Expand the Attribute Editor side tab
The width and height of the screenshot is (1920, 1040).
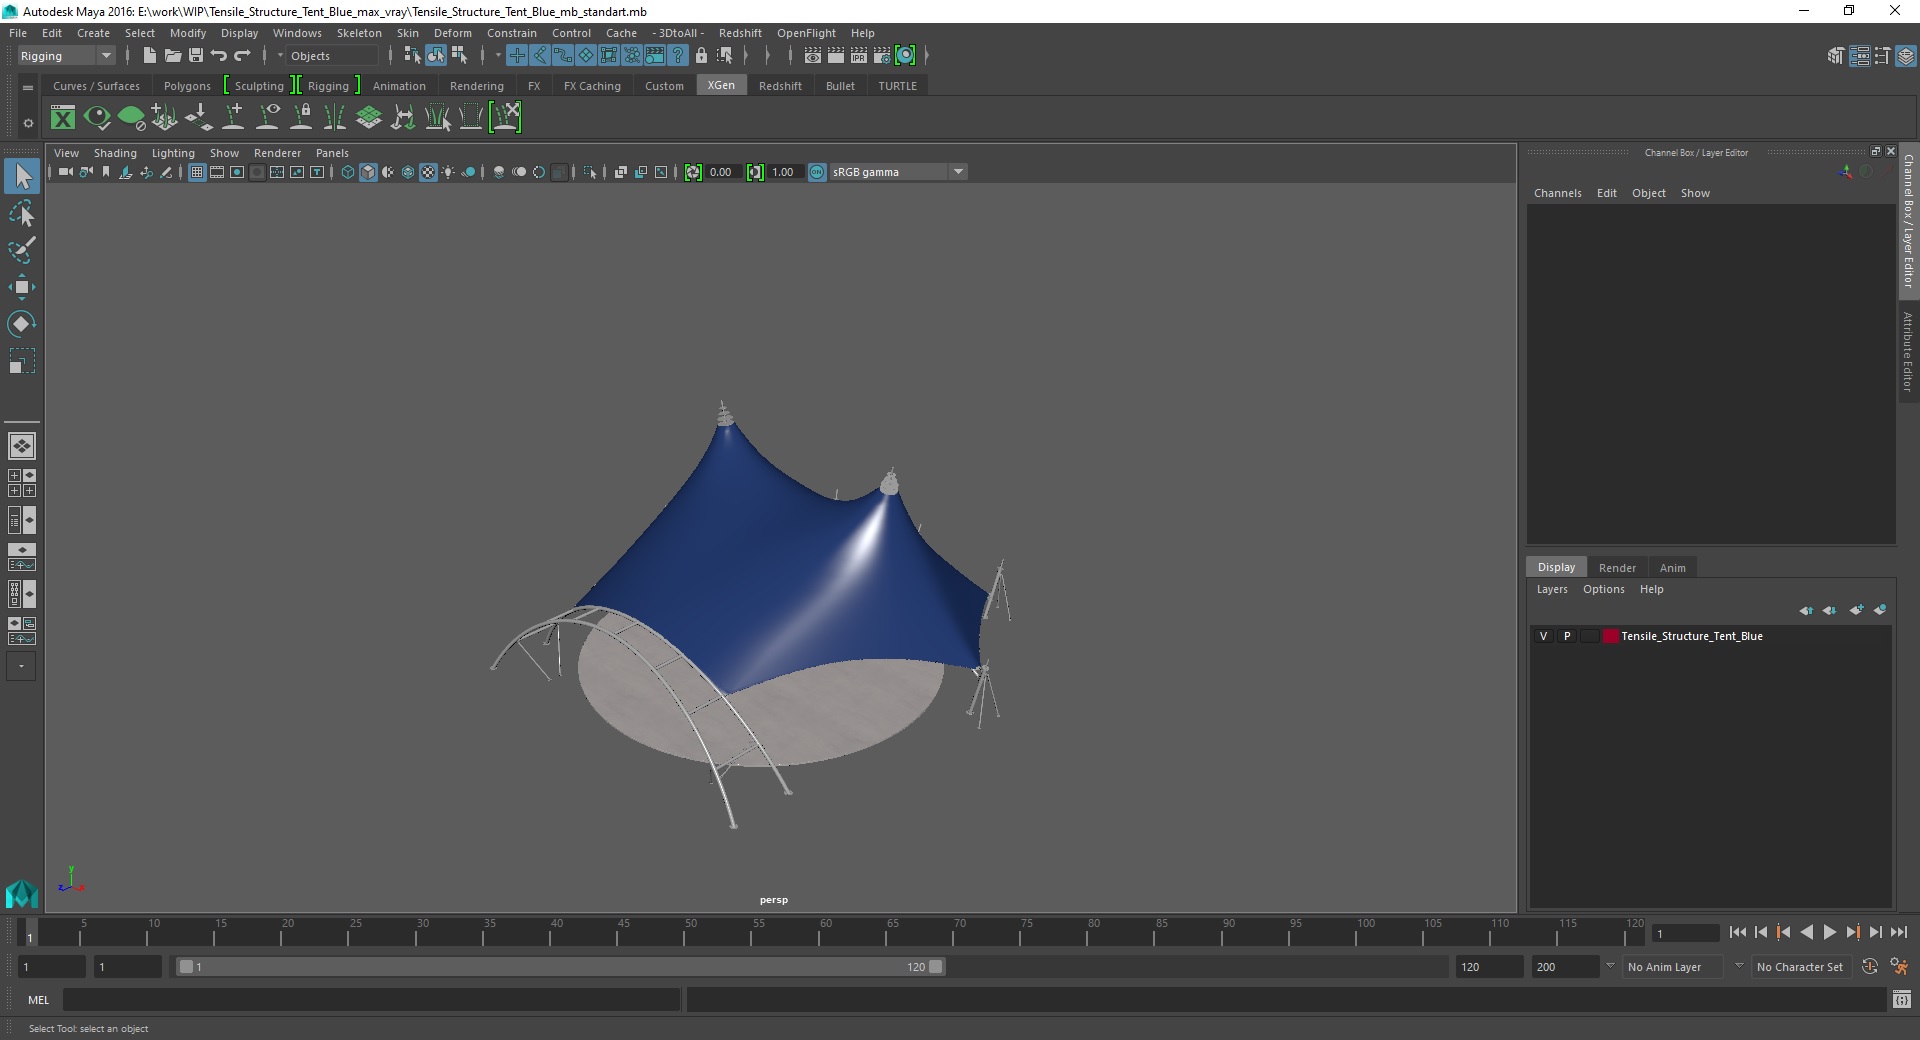click(x=1908, y=351)
